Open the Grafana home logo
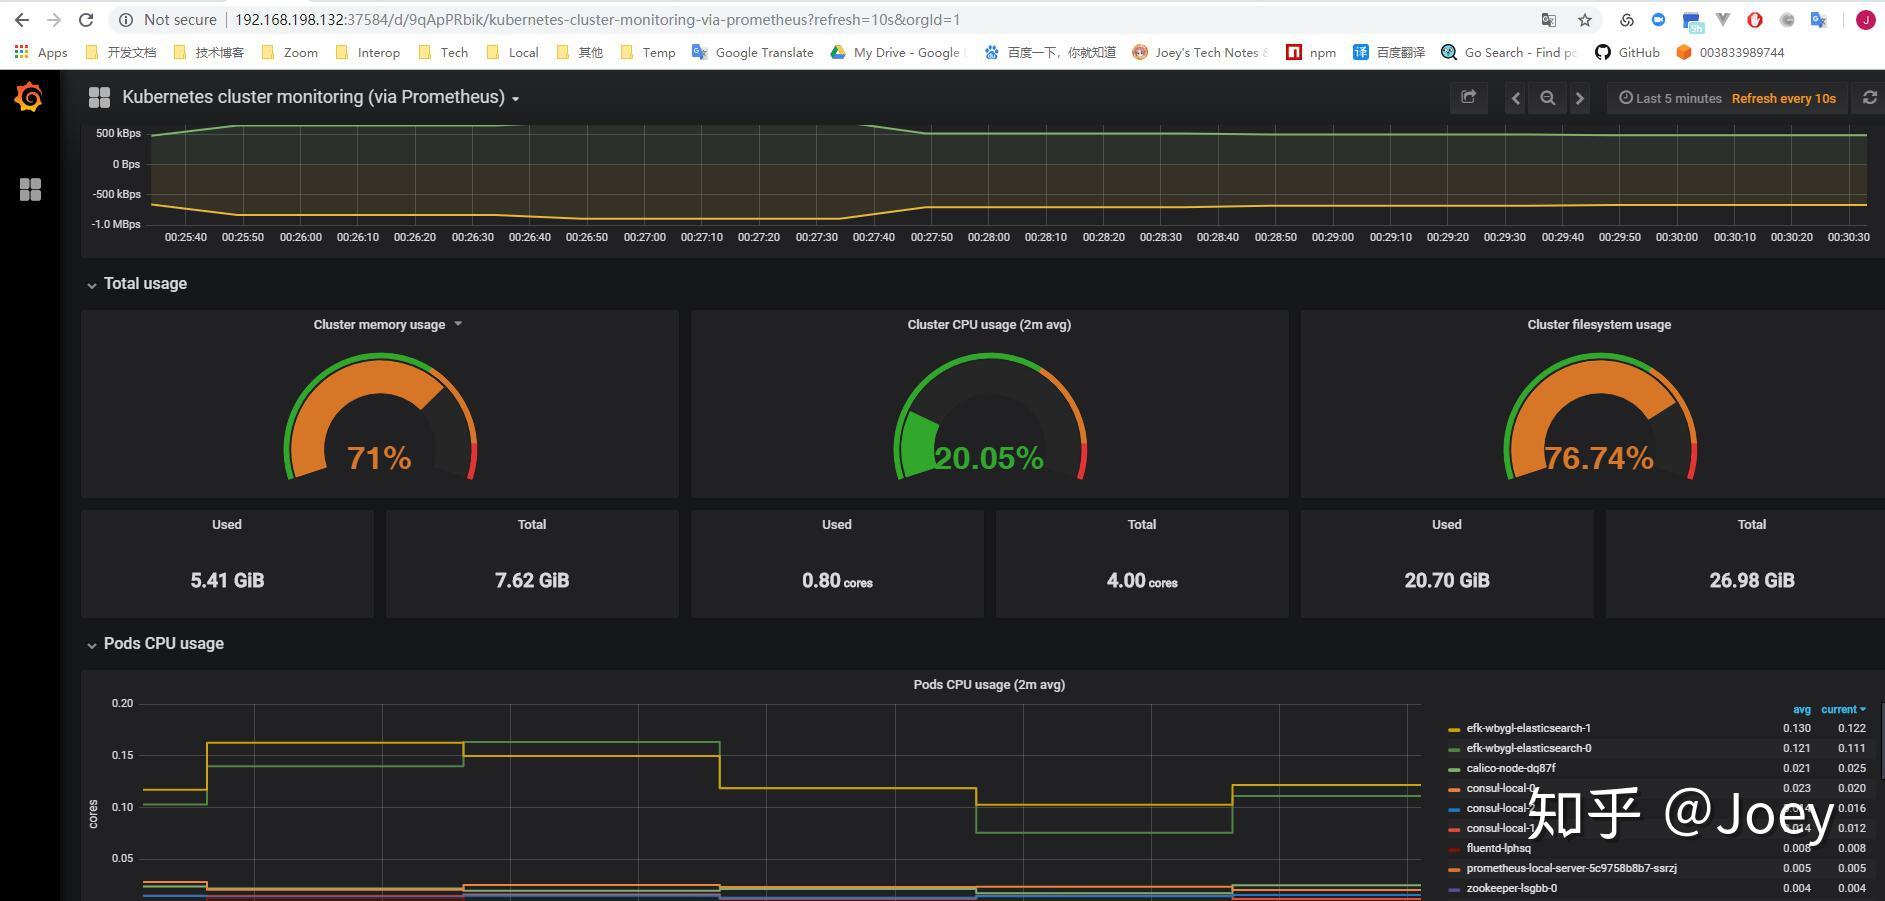Viewport: 1885px width, 901px height. click(x=28, y=97)
